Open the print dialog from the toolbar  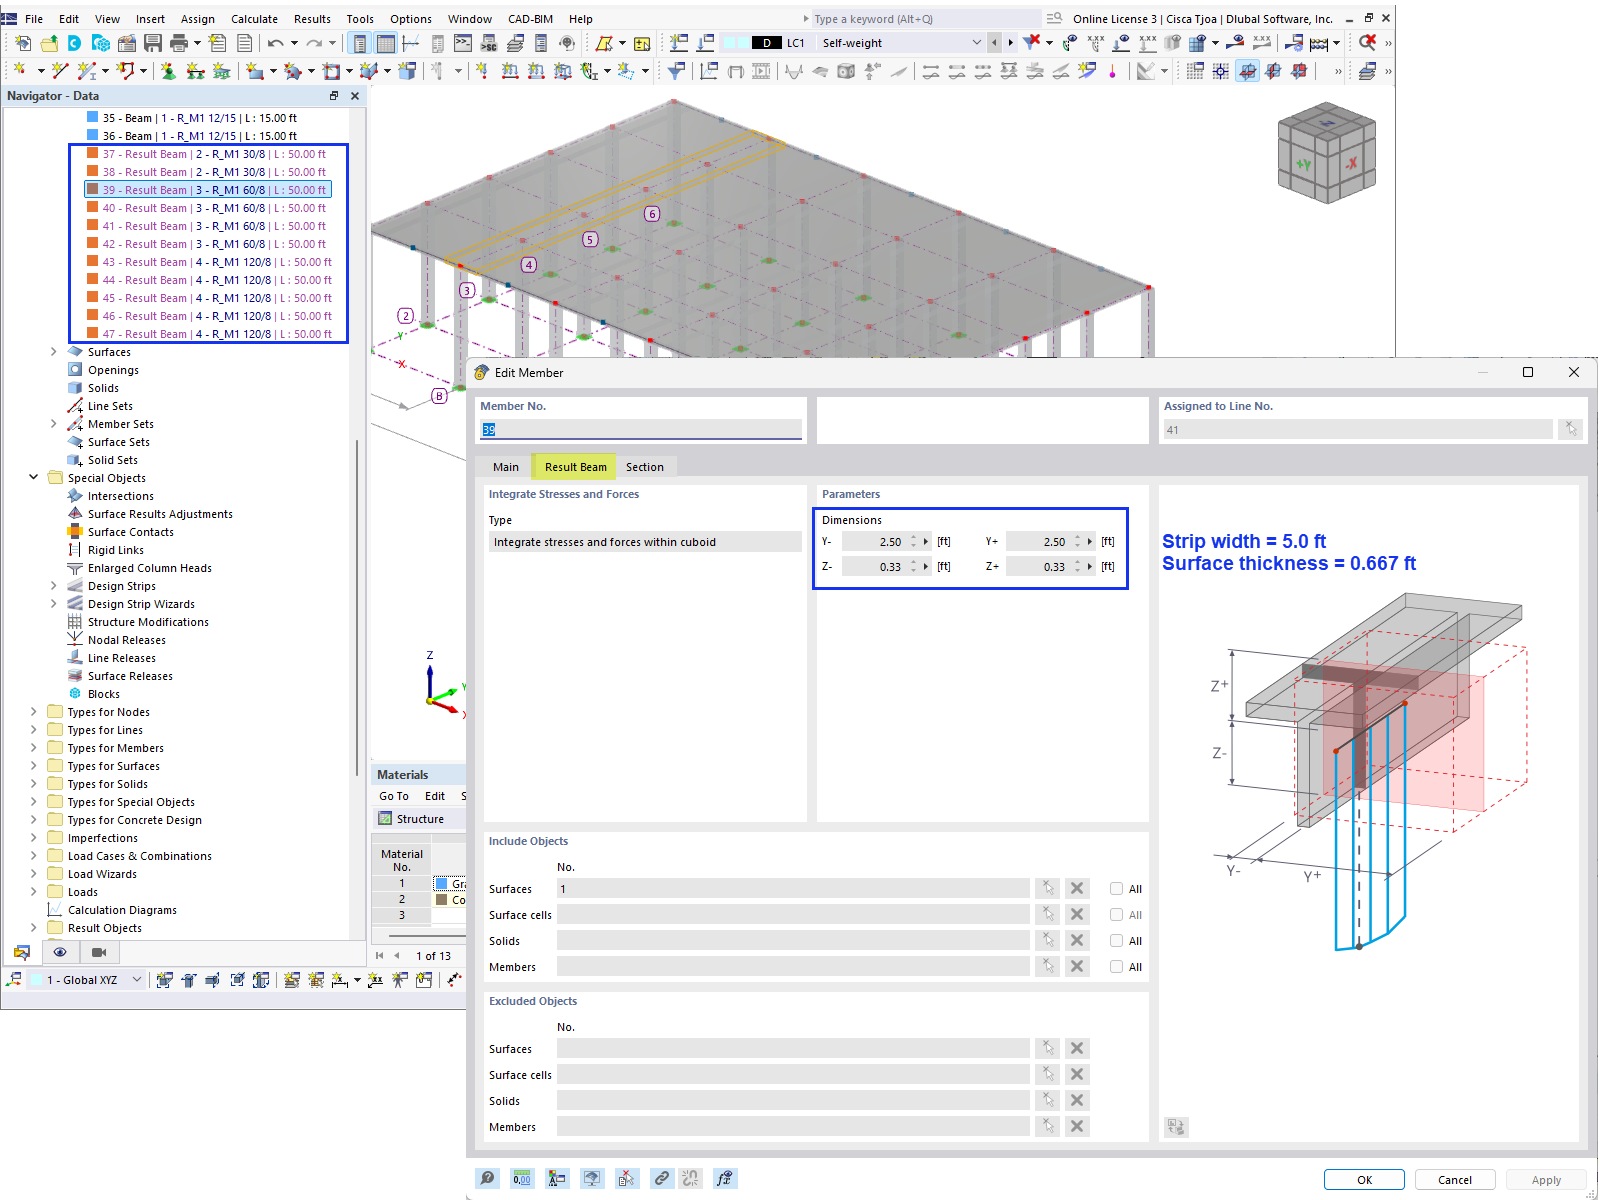click(180, 42)
